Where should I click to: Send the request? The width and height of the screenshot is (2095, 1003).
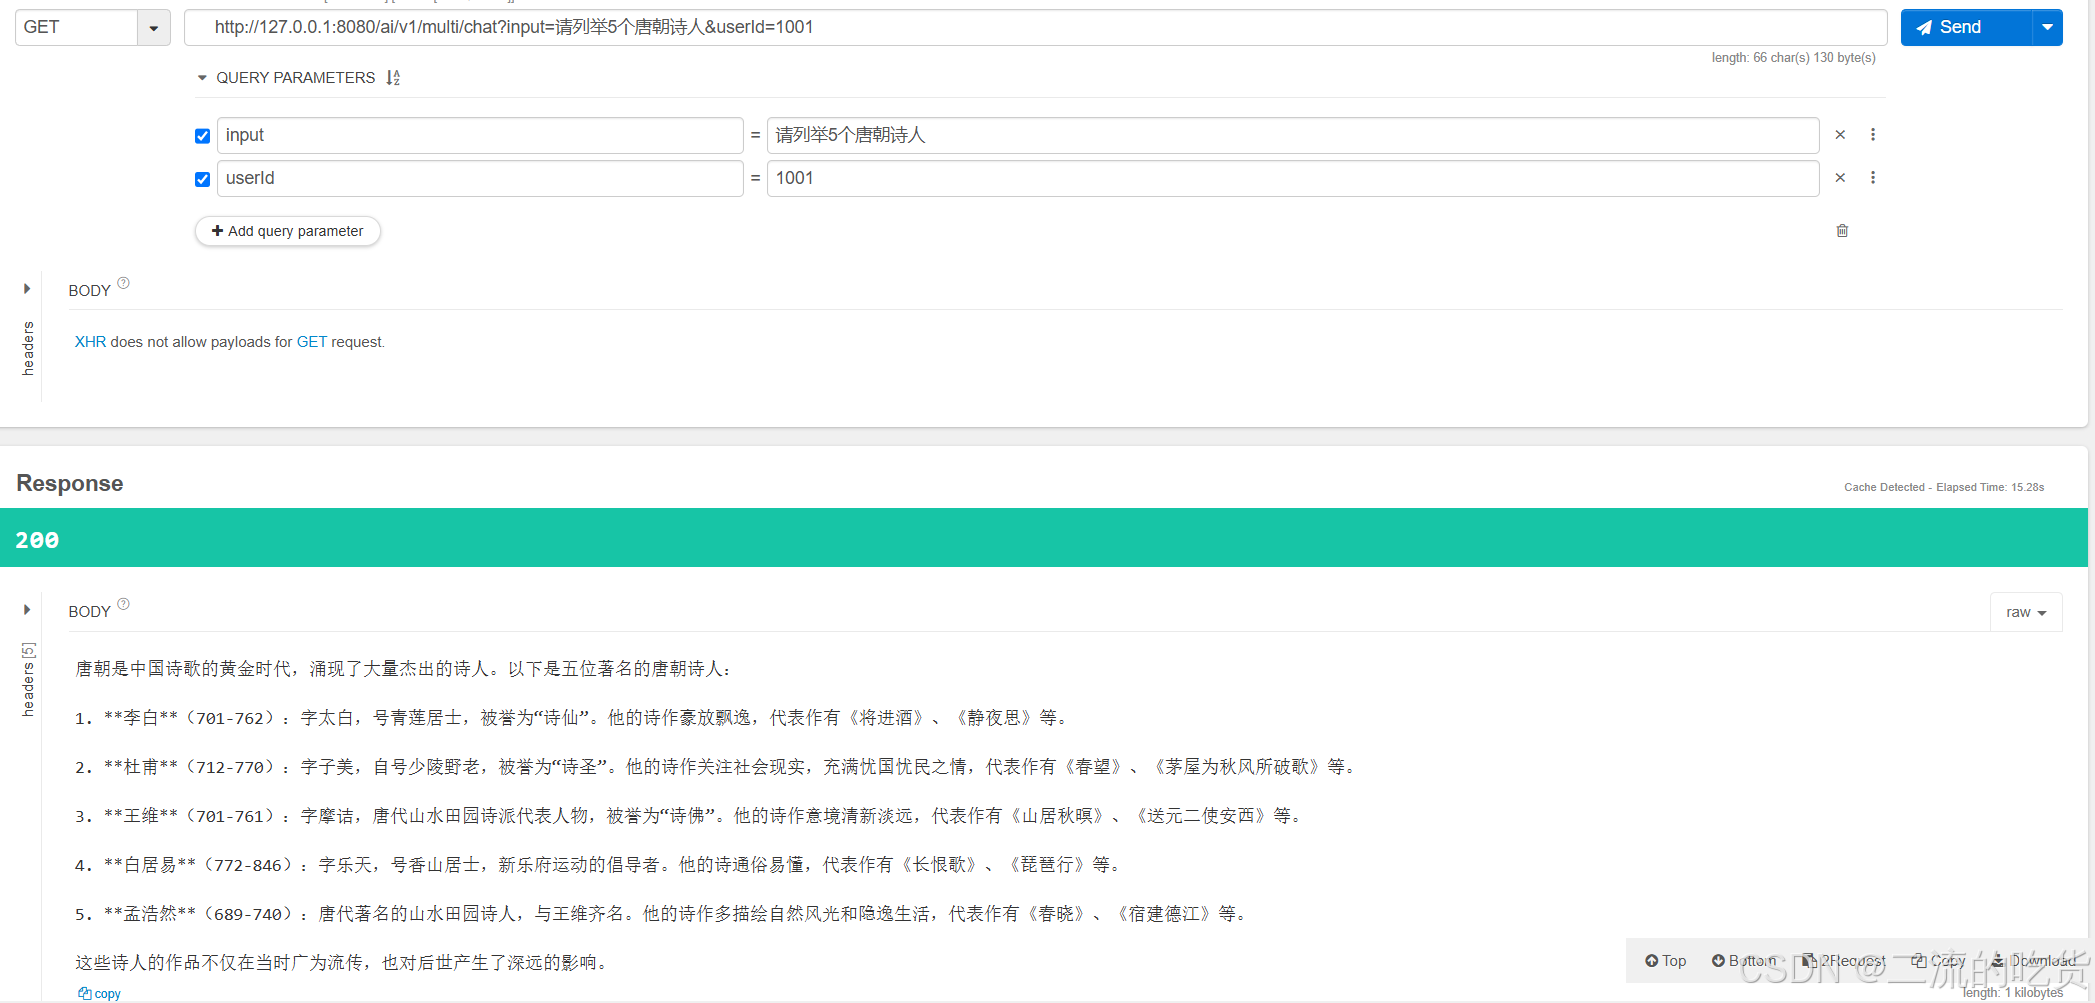[1966, 27]
